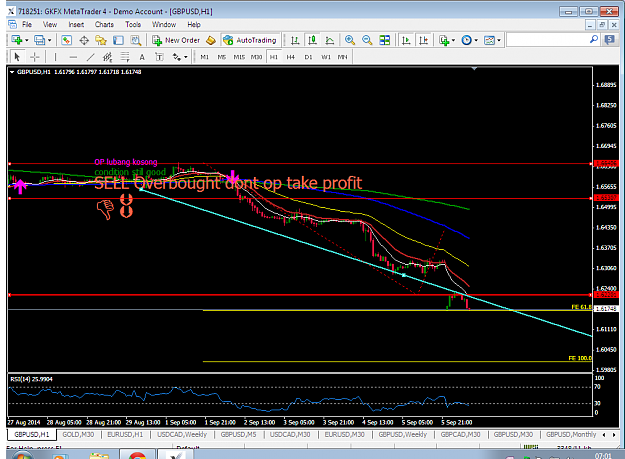Expand the new chart dropdown arrow
Image resolution: width=625 pixels, height=459 pixels.
(27, 40)
